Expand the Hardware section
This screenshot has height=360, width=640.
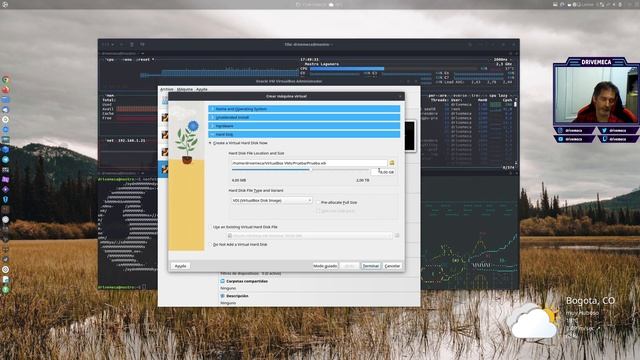tap(304, 126)
